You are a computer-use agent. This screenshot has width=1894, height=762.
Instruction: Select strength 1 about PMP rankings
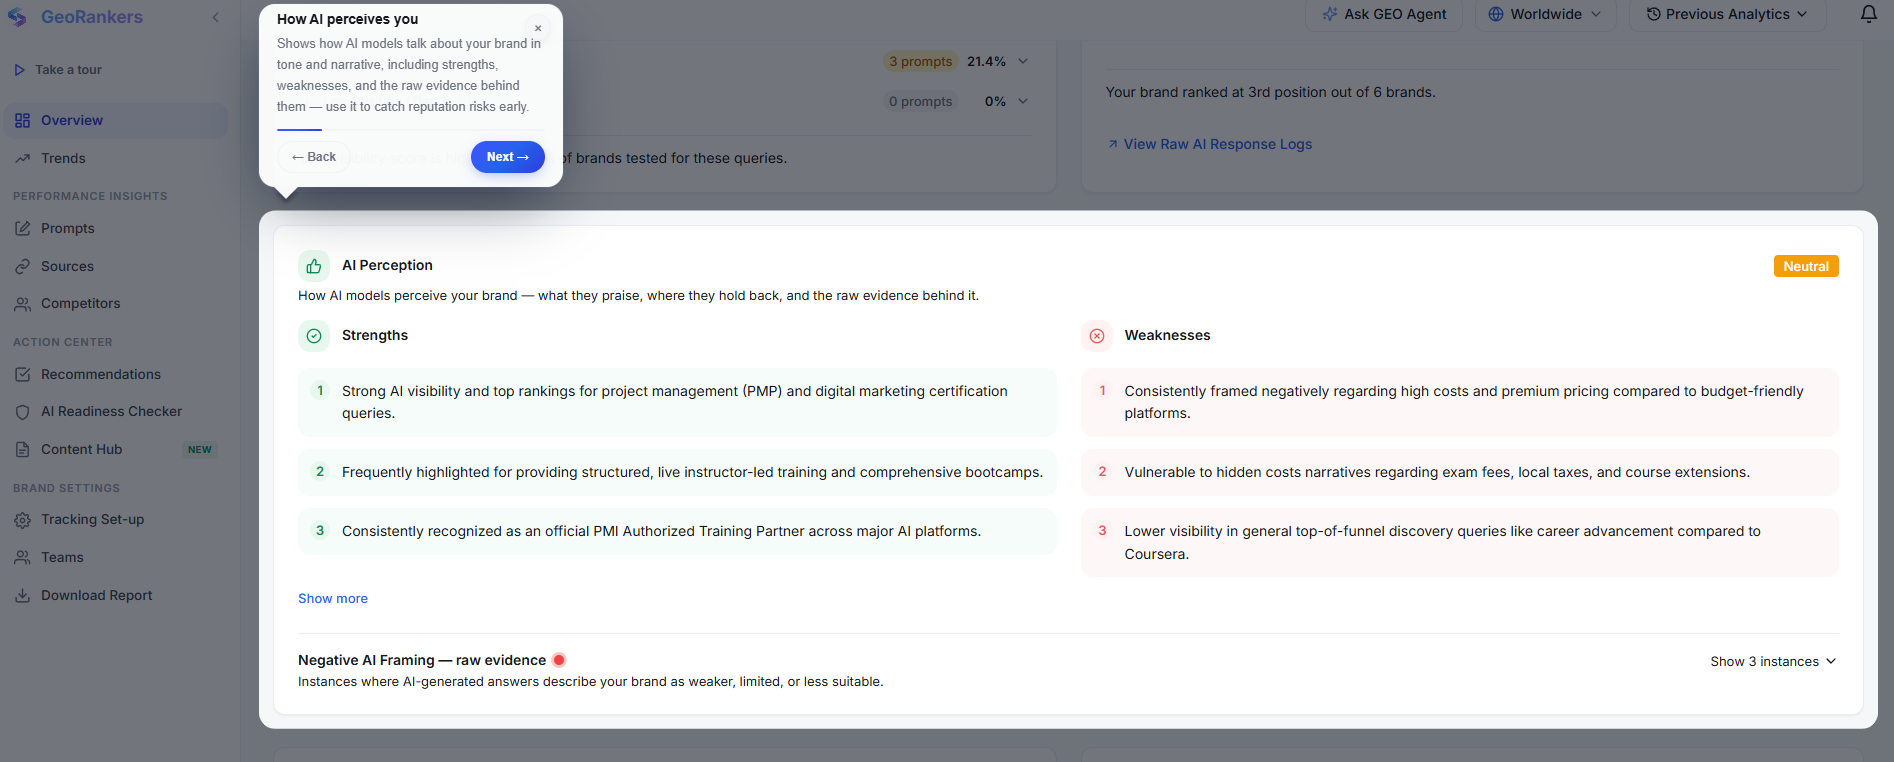tap(677, 402)
